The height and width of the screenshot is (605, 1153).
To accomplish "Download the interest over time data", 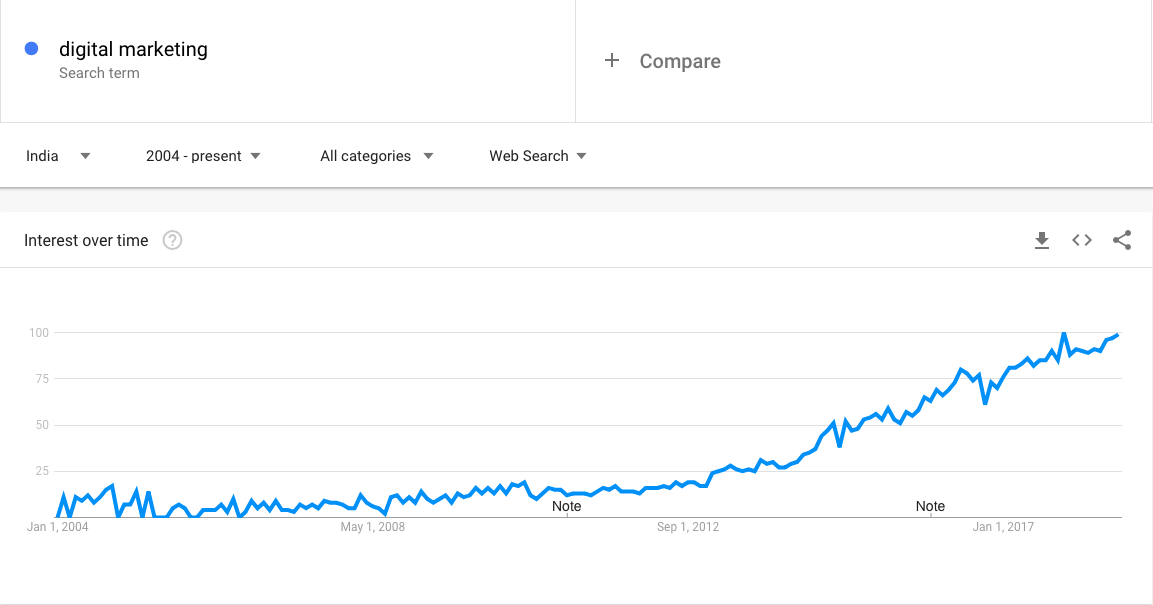I will tap(1041, 240).
